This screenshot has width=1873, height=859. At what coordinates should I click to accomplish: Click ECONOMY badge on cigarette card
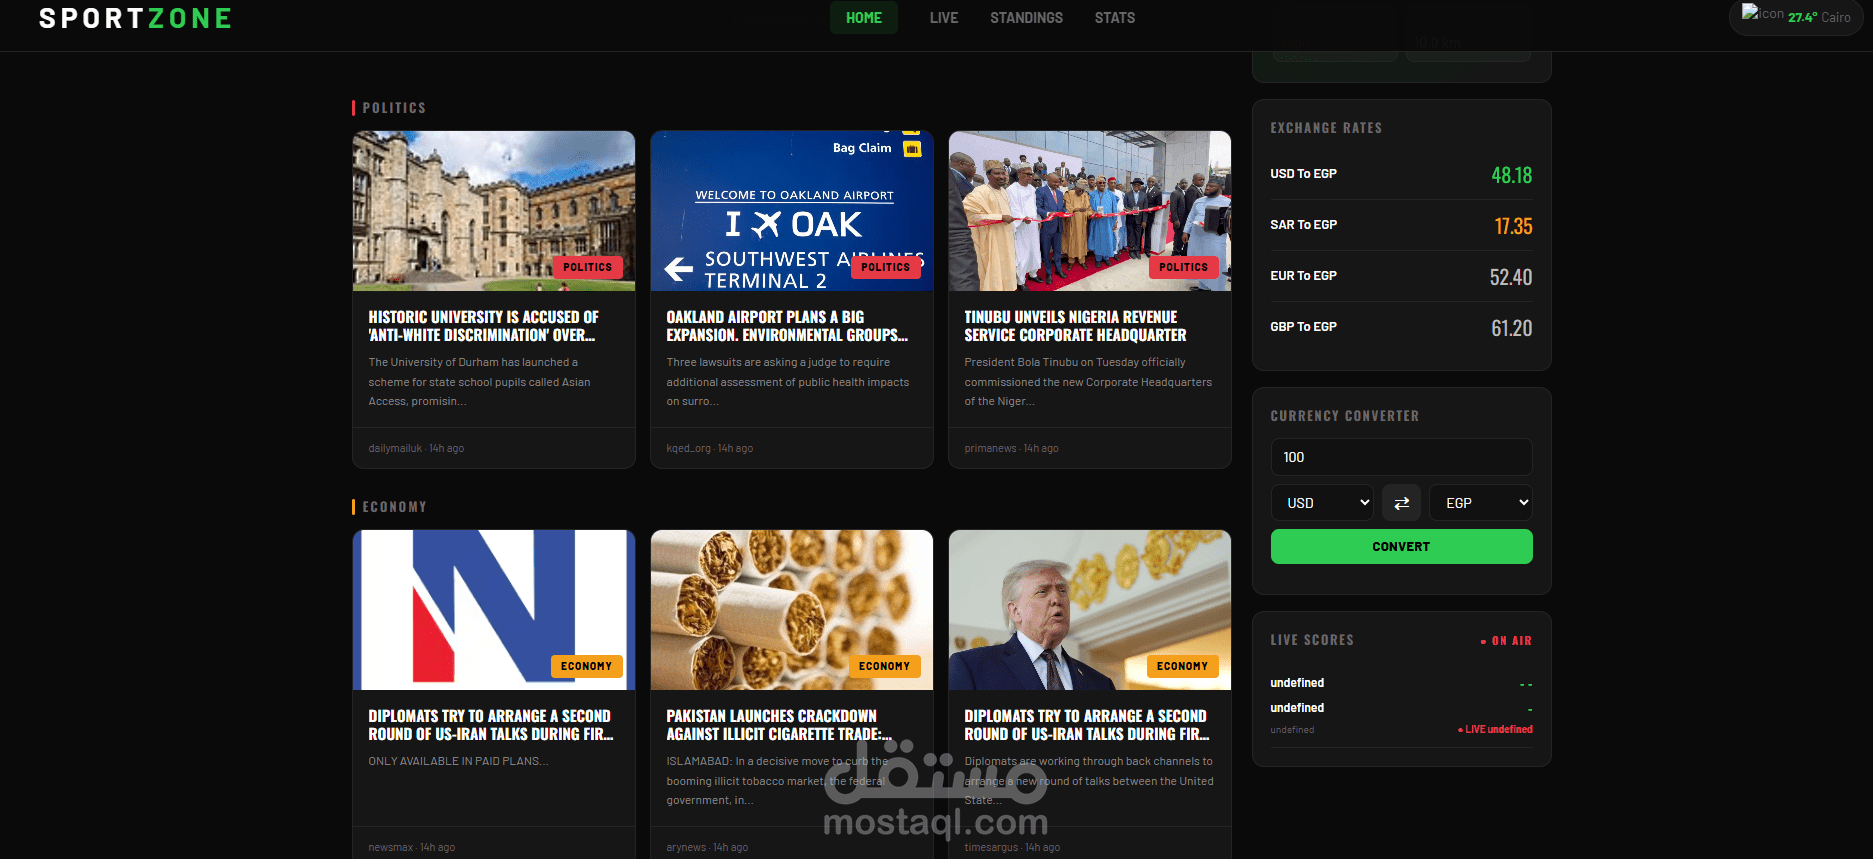884,666
